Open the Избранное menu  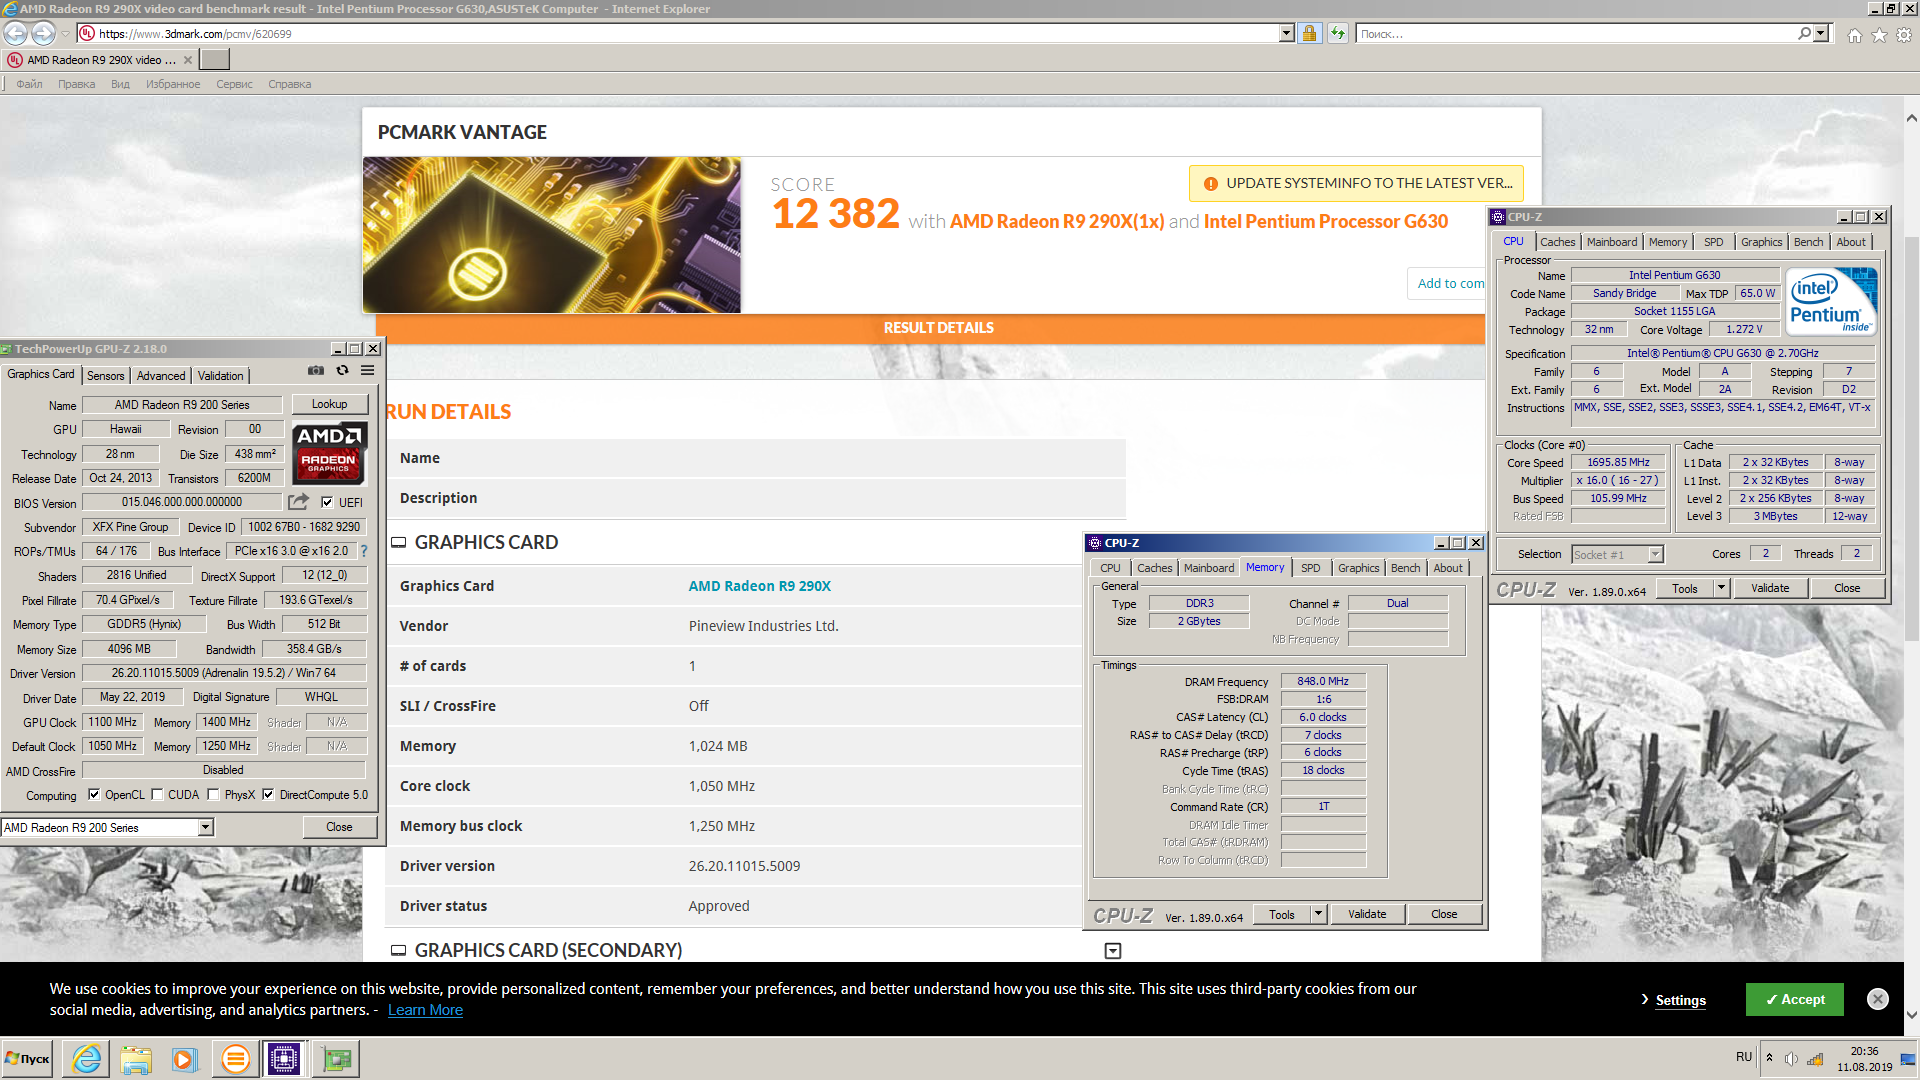coord(173,84)
